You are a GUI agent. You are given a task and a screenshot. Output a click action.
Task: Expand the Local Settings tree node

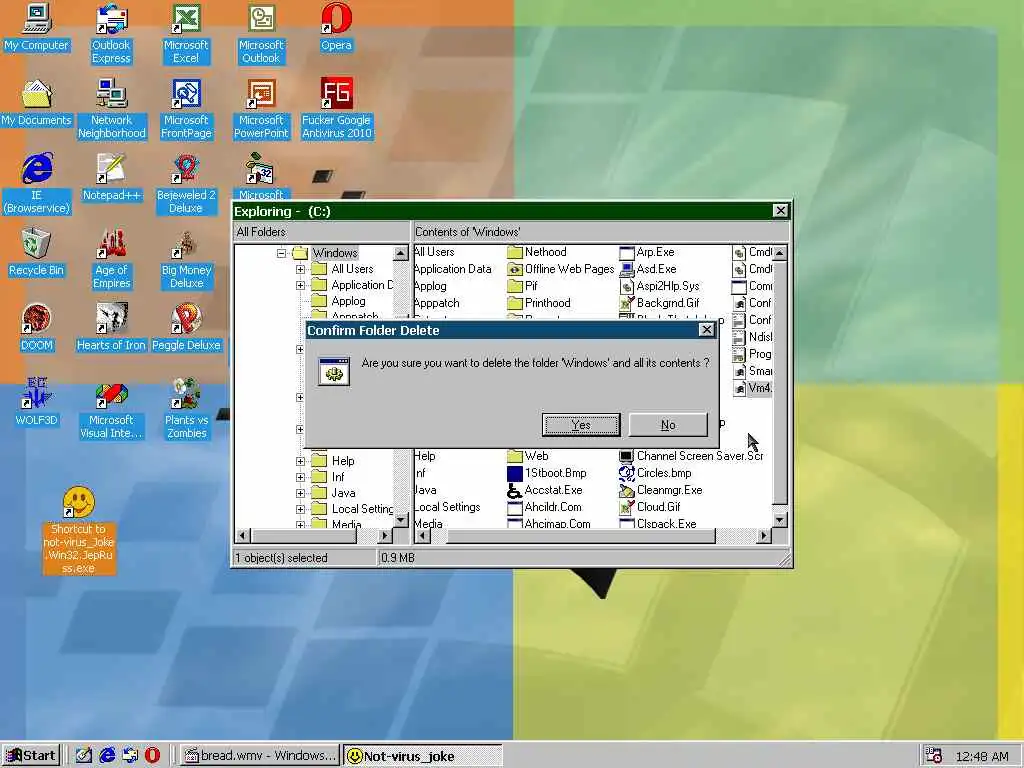click(300, 509)
